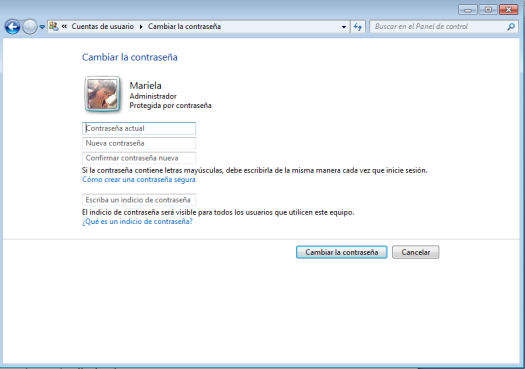This screenshot has width=525, height=369.
Task: Open Cómo crear una contraseña segura link
Action: (x=139, y=179)
